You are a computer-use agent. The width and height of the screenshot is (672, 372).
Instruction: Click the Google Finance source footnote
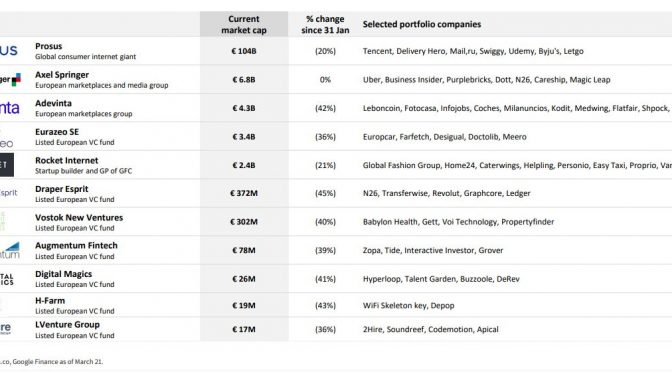pos(51,362)
